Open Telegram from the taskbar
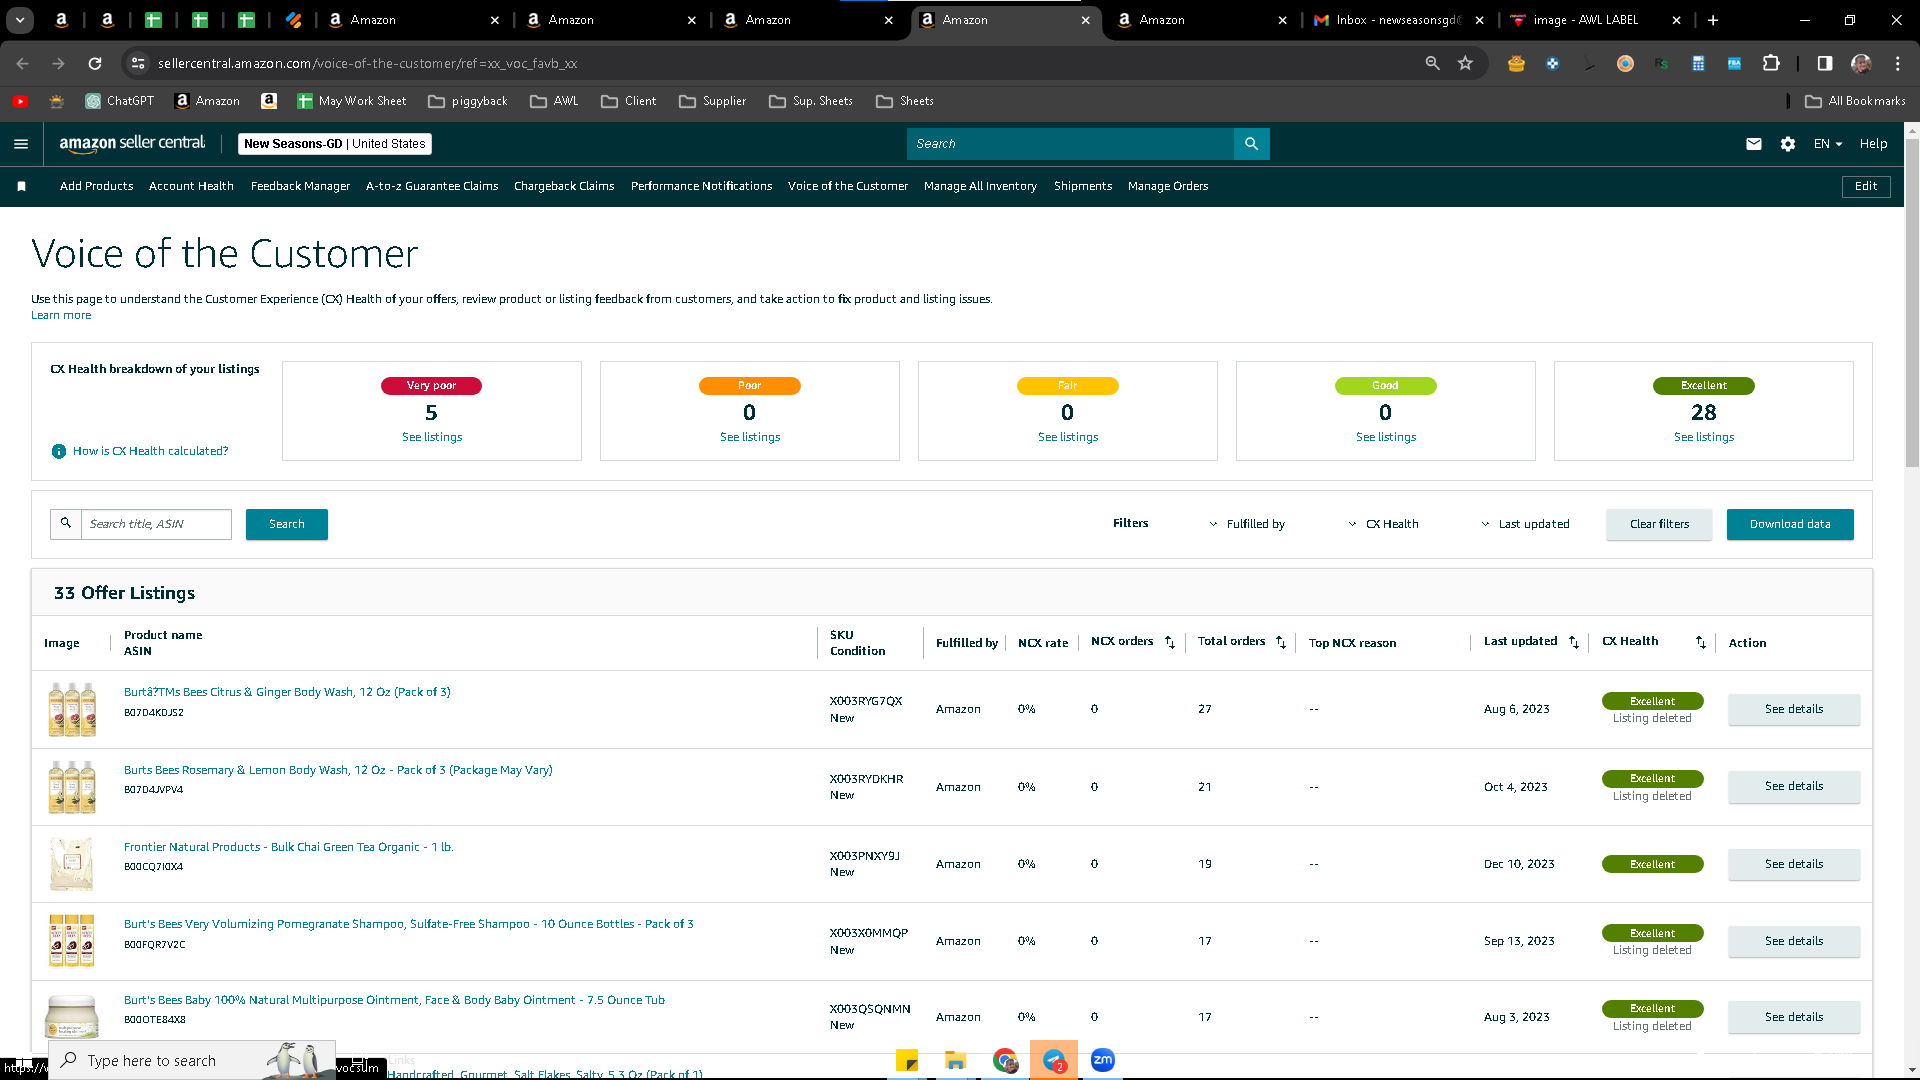 click(1054, 1060)
